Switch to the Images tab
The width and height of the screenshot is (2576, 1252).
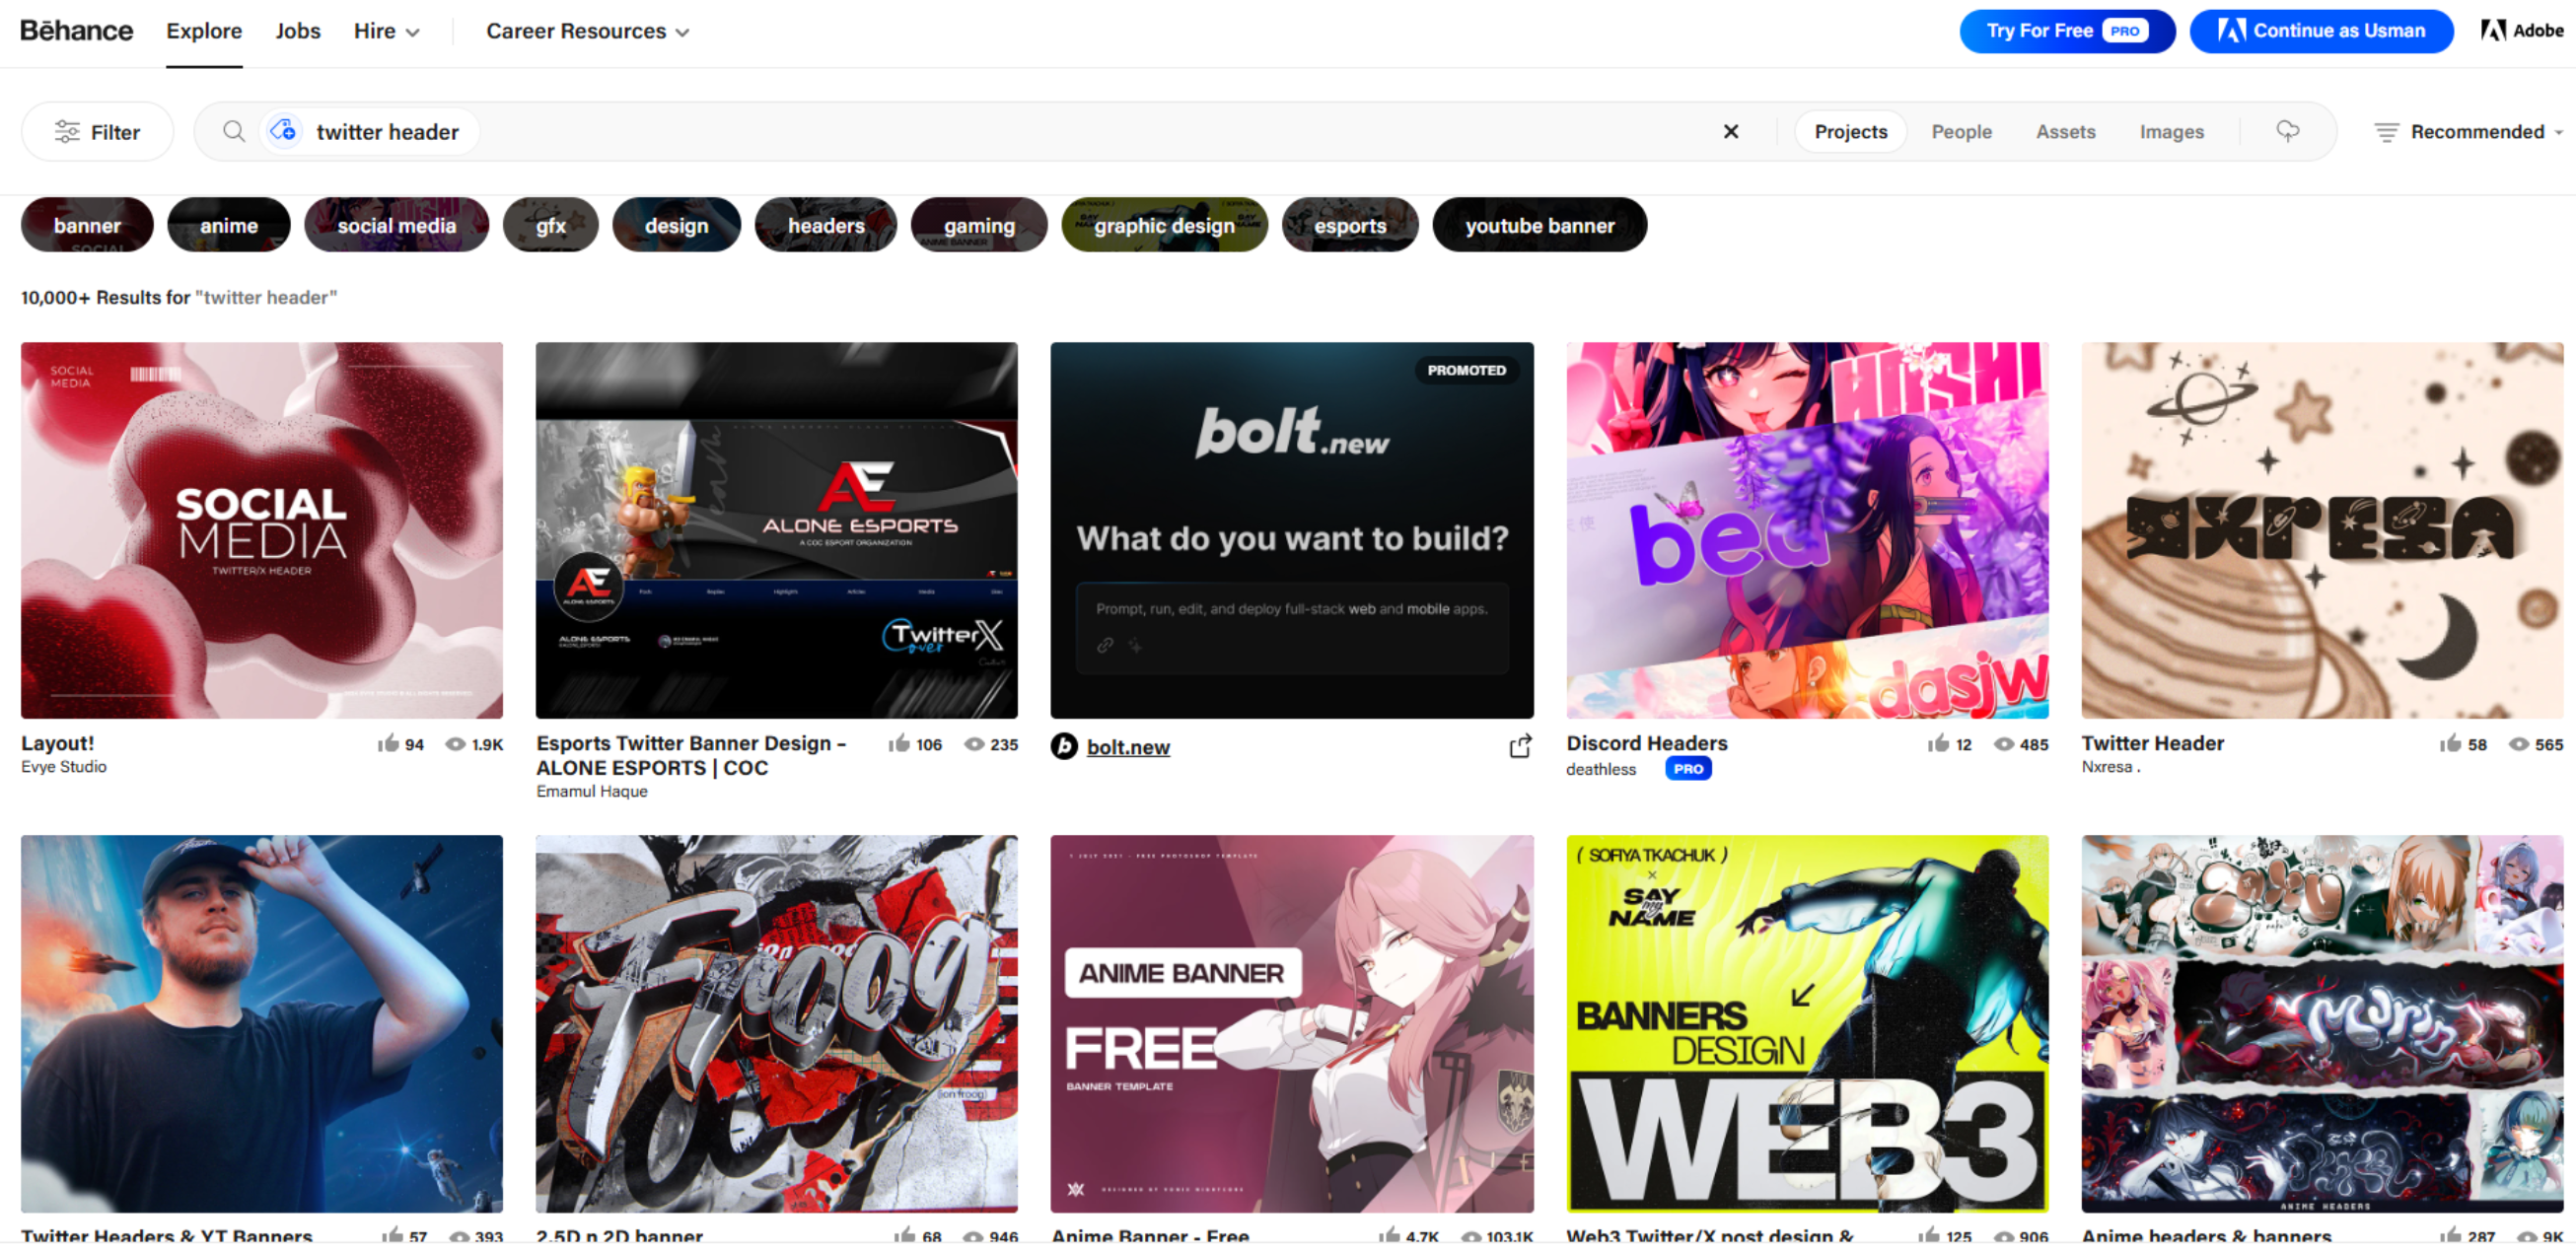coord(2171,131)
